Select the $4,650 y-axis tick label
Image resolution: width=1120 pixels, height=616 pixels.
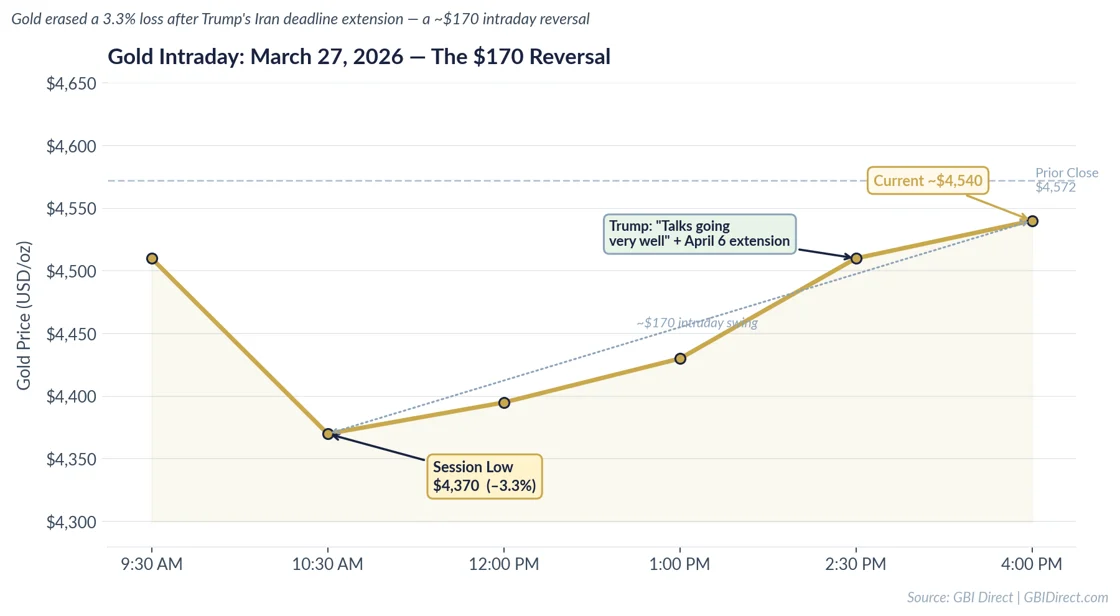point(71,84)
